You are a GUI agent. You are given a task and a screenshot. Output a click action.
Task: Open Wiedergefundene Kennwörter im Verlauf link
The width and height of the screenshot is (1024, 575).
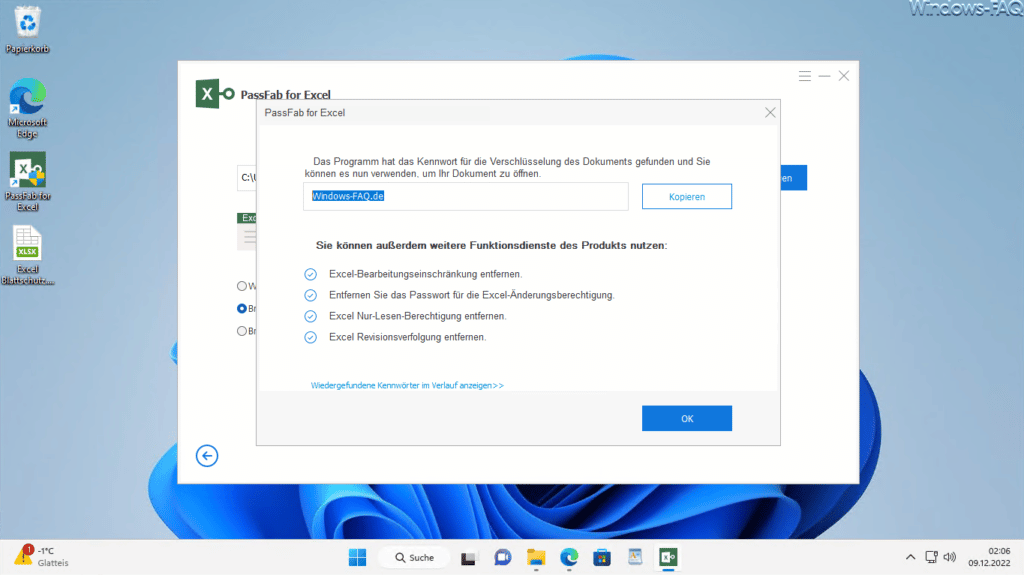(x=407, y=386)
